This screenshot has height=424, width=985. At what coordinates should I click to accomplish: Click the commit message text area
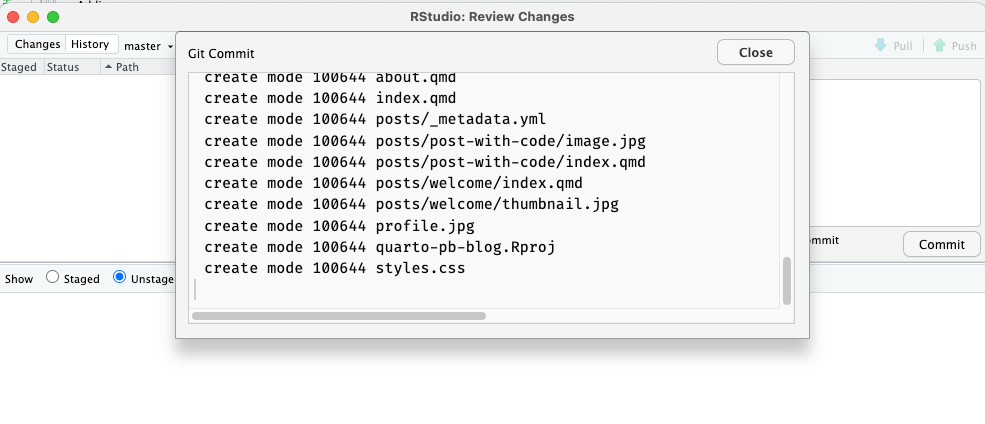pyautogui.click(x=895, y=153)
